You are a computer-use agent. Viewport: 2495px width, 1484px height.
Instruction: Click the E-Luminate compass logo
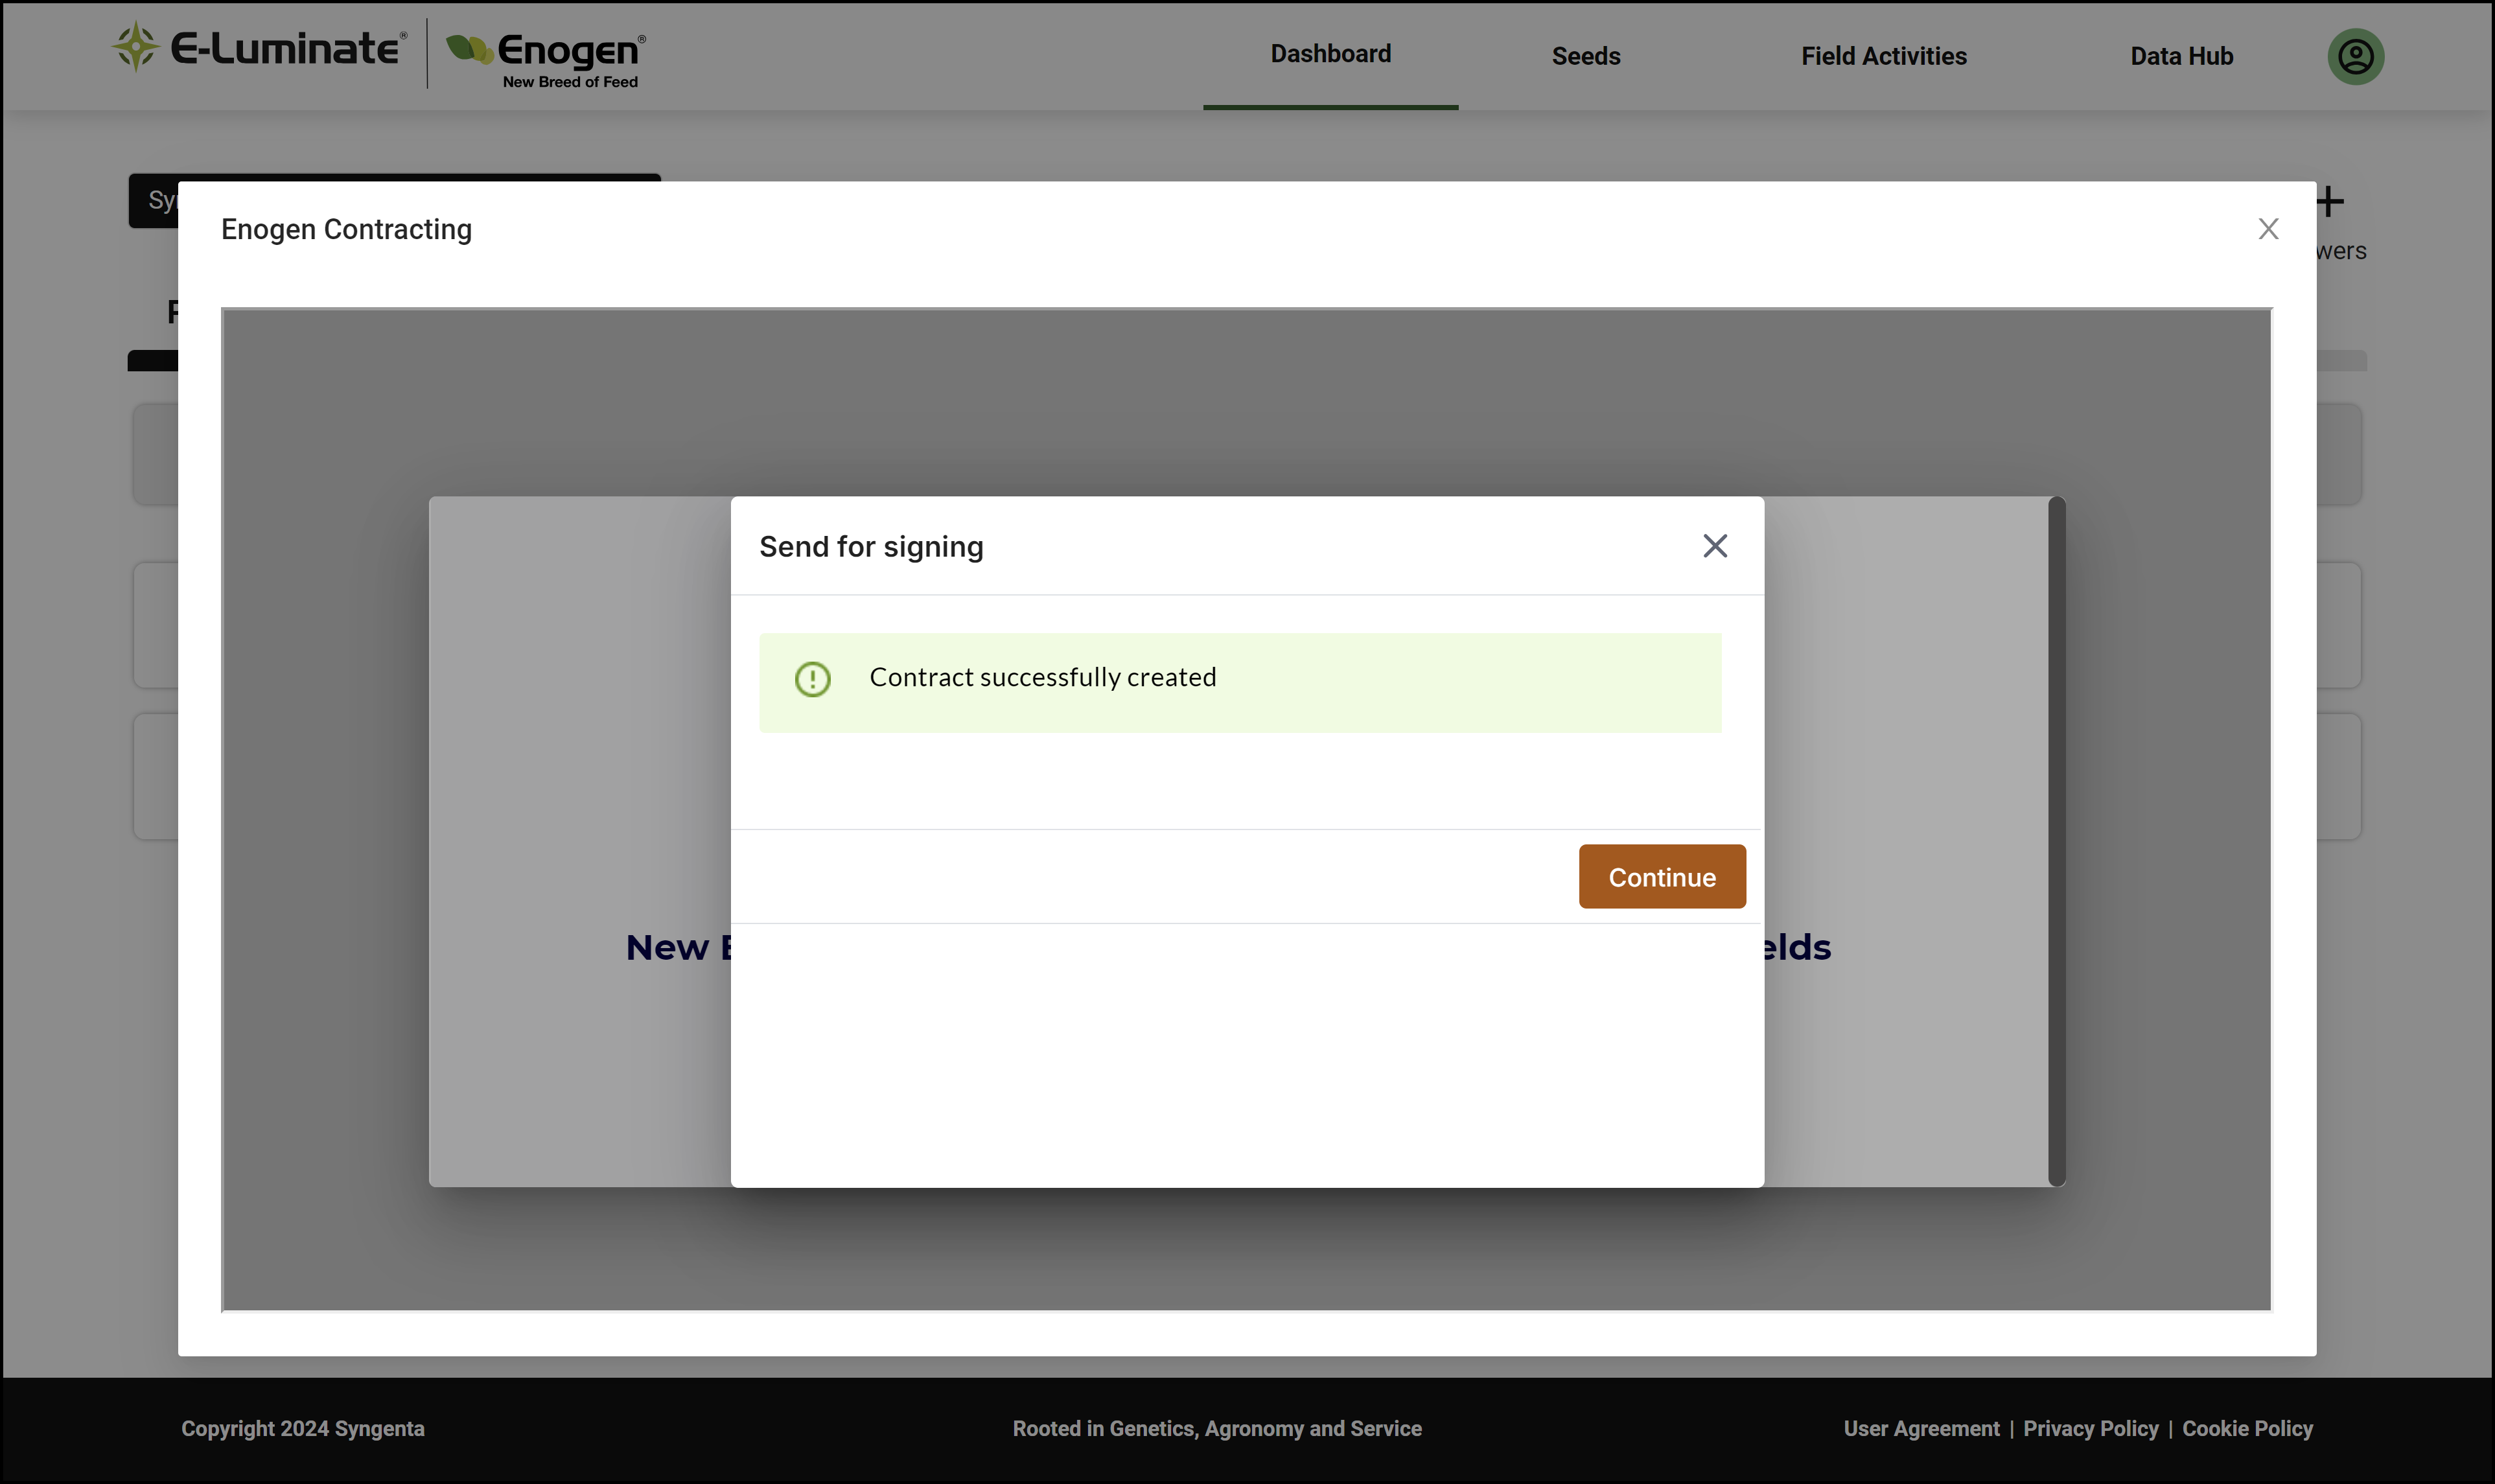point(135,46)
